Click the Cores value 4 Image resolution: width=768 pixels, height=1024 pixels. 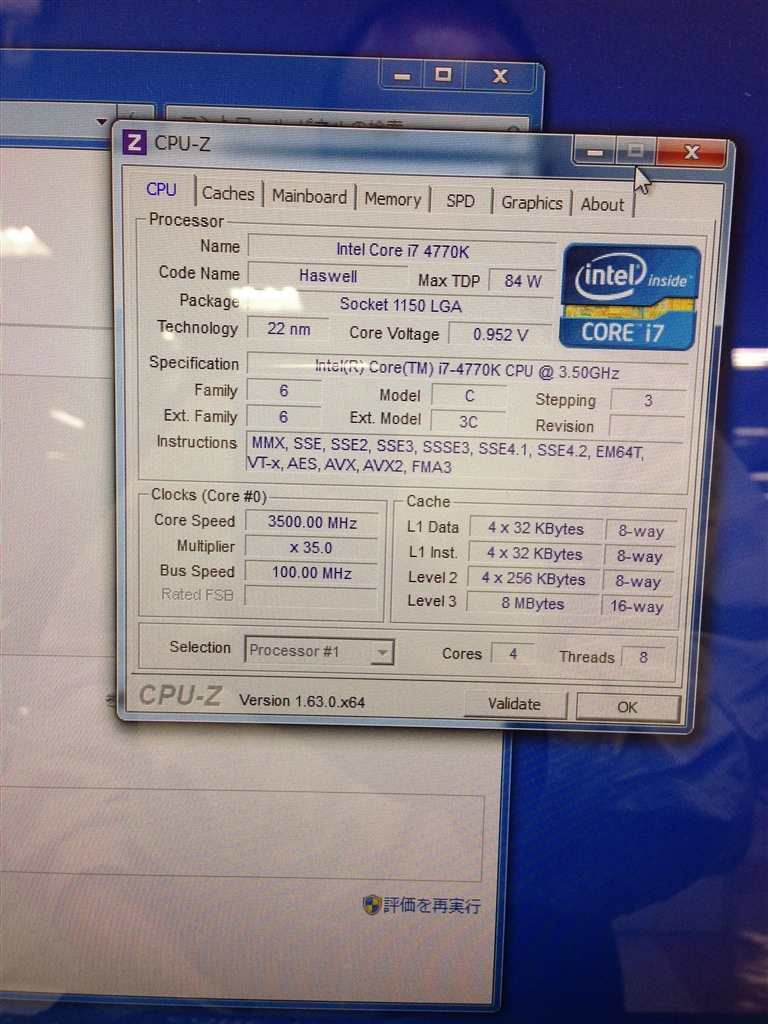pyautogui.click(x=513, y=654)
